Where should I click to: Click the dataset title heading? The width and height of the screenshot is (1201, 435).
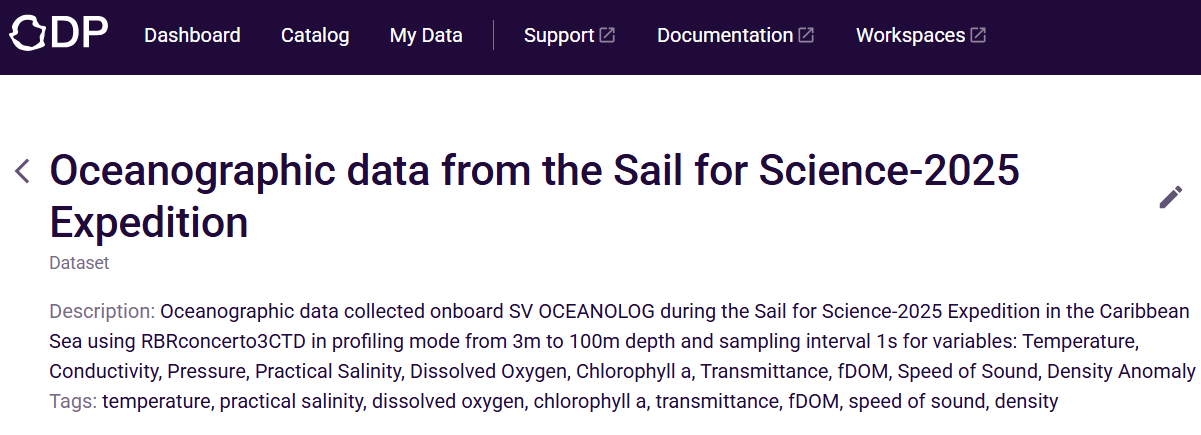534,196
